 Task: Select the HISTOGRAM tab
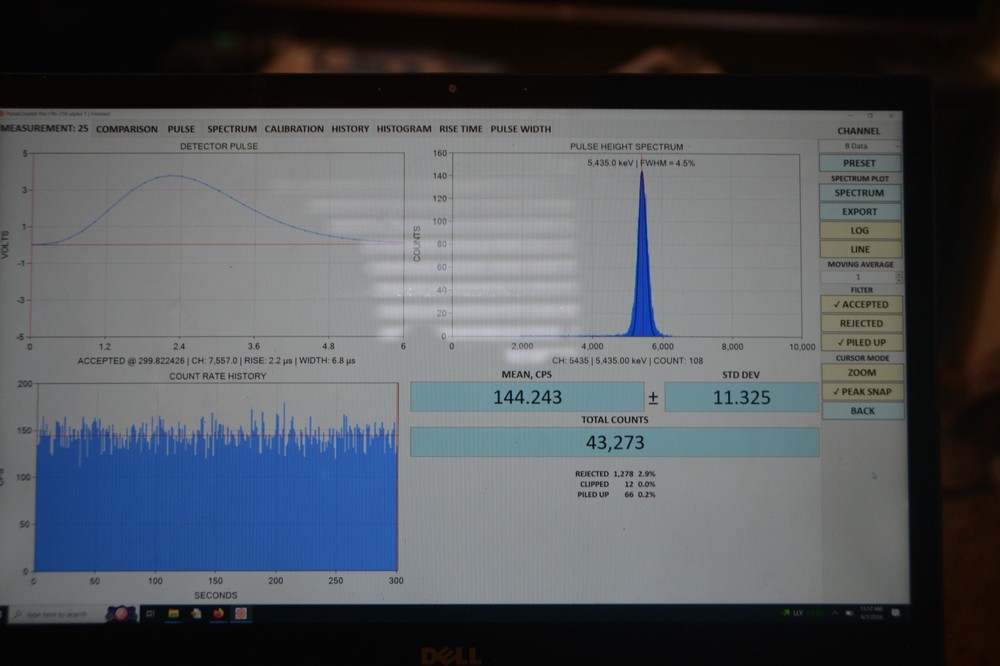coord(404,129)
